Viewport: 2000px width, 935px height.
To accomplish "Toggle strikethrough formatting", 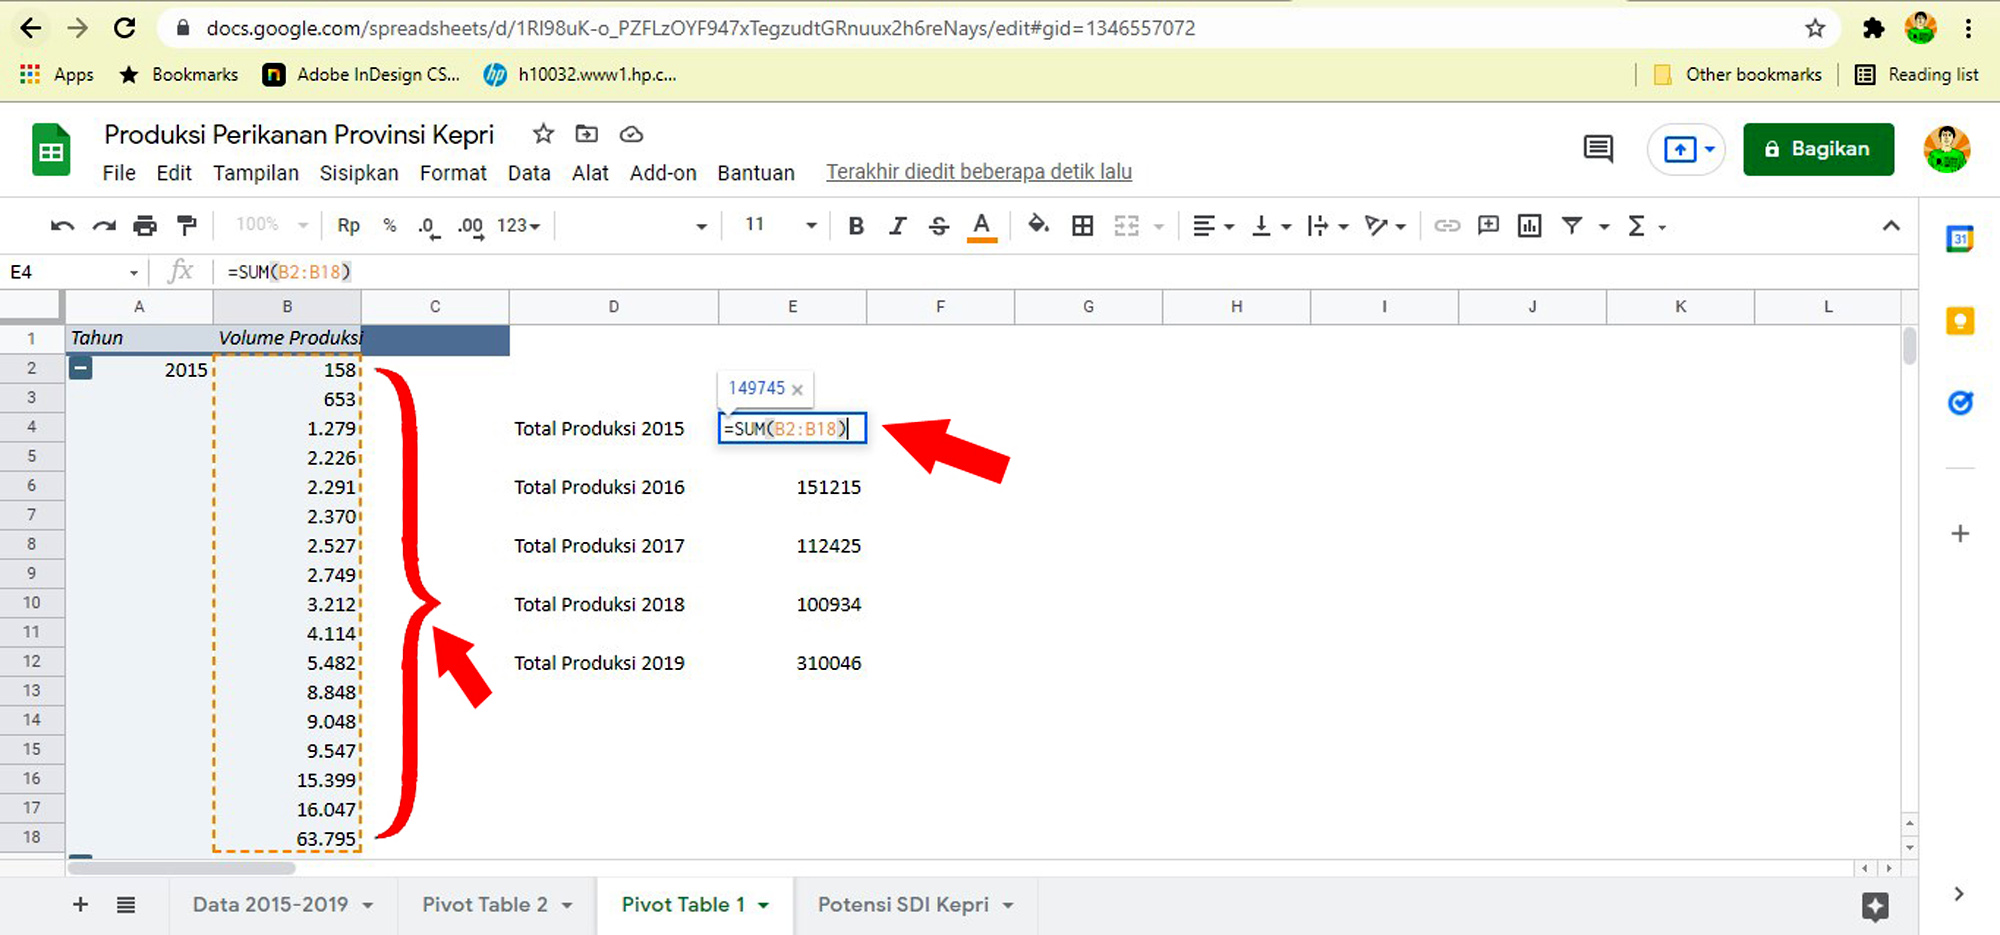I will click(938, 225).
